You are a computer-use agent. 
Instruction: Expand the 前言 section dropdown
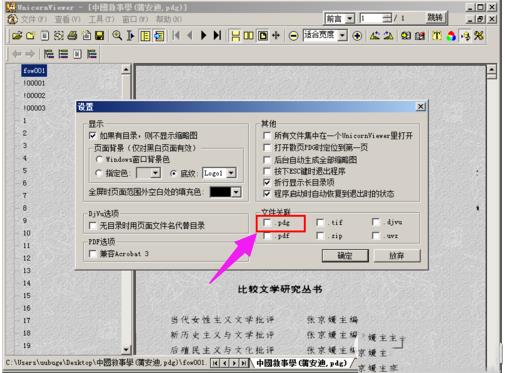click(349, 19)
